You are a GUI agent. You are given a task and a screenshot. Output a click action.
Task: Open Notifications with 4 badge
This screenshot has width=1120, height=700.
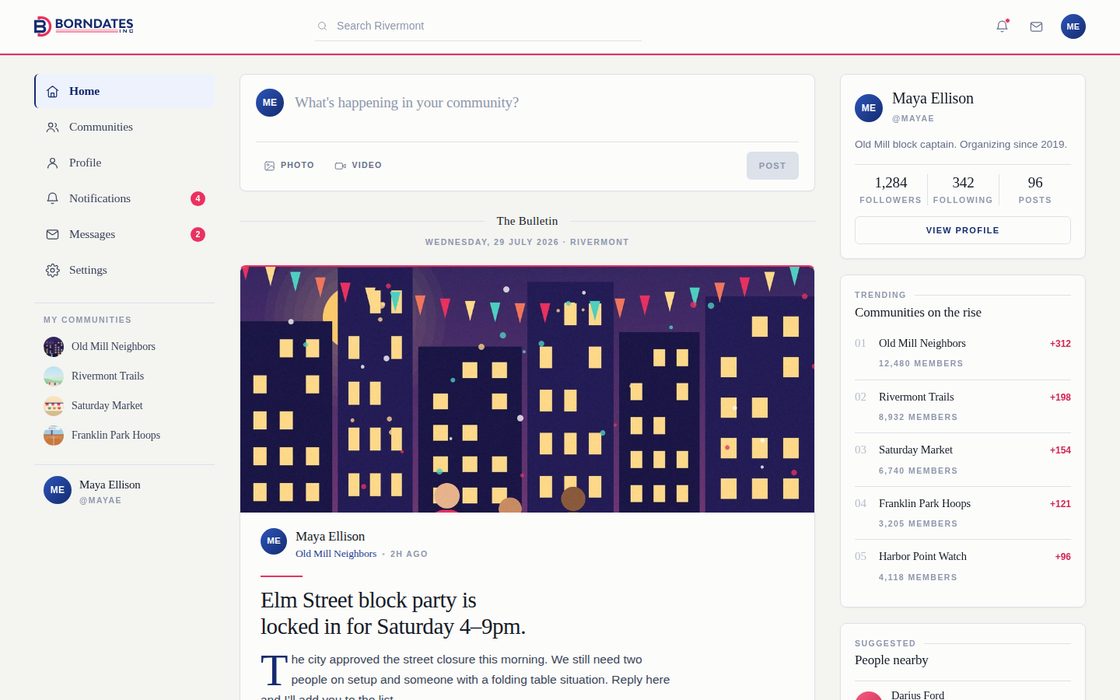click(x=124, y=199)
